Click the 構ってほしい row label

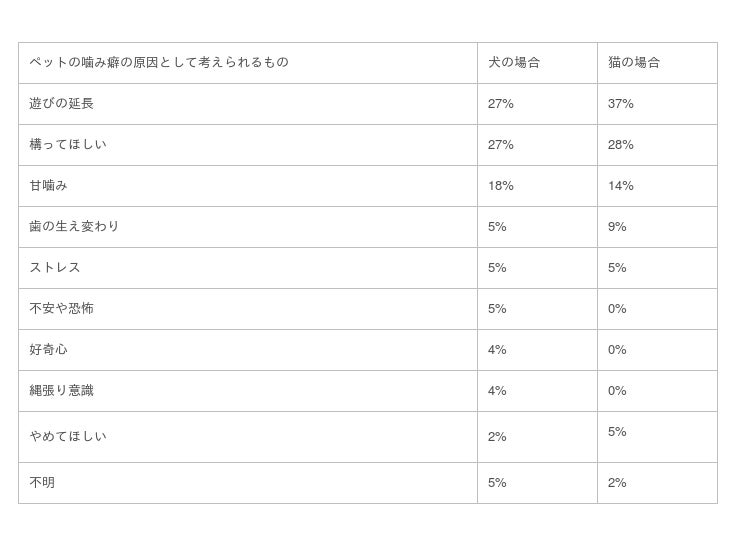point(68,145)
